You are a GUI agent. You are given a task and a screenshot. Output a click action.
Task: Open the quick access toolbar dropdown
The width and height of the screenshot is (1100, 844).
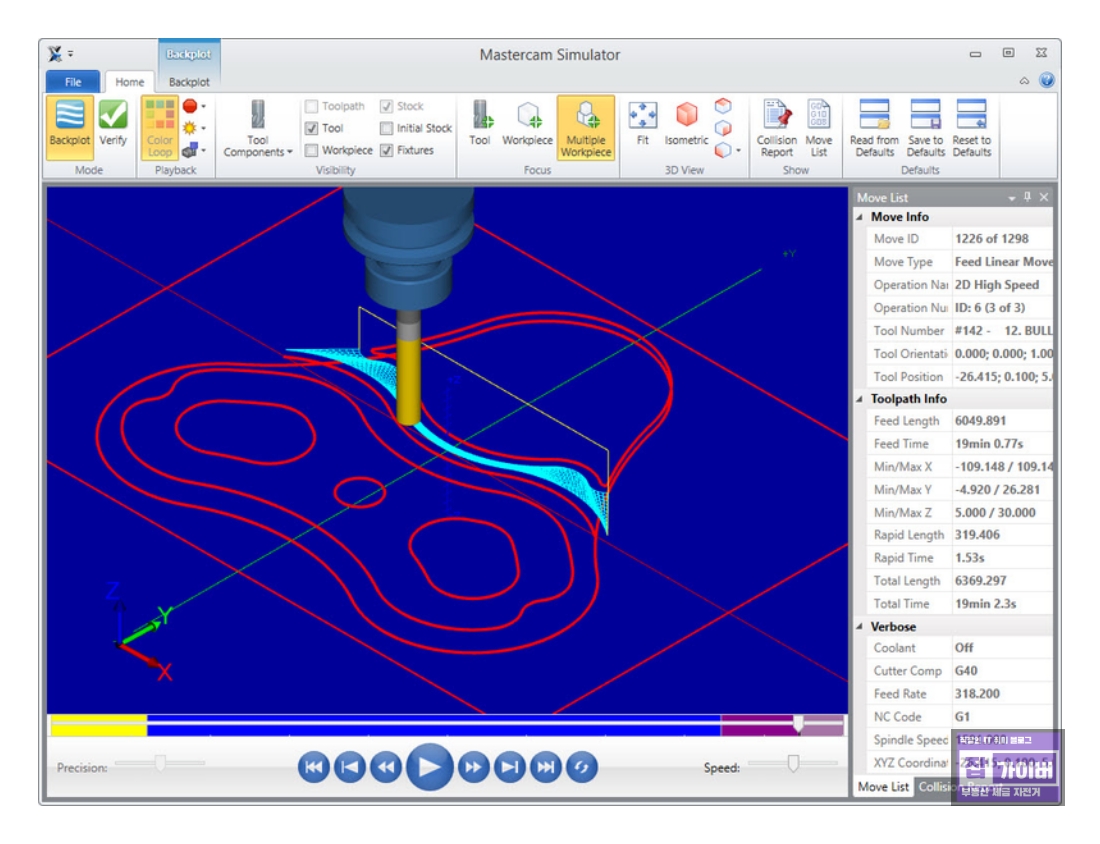[70, 53]
